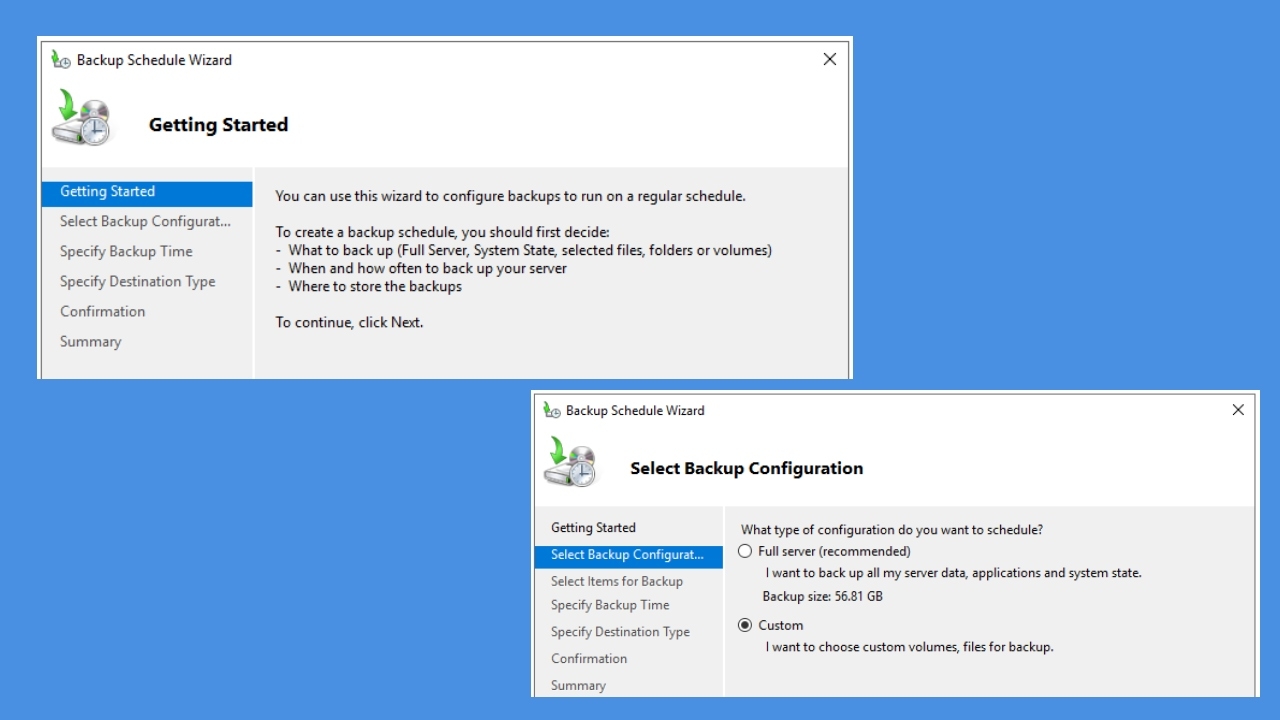Viewport: 1280px width, 720px height.
Task: Click the 'Select Backup Configuration' page heading
Action: click(x=746, y=468)
